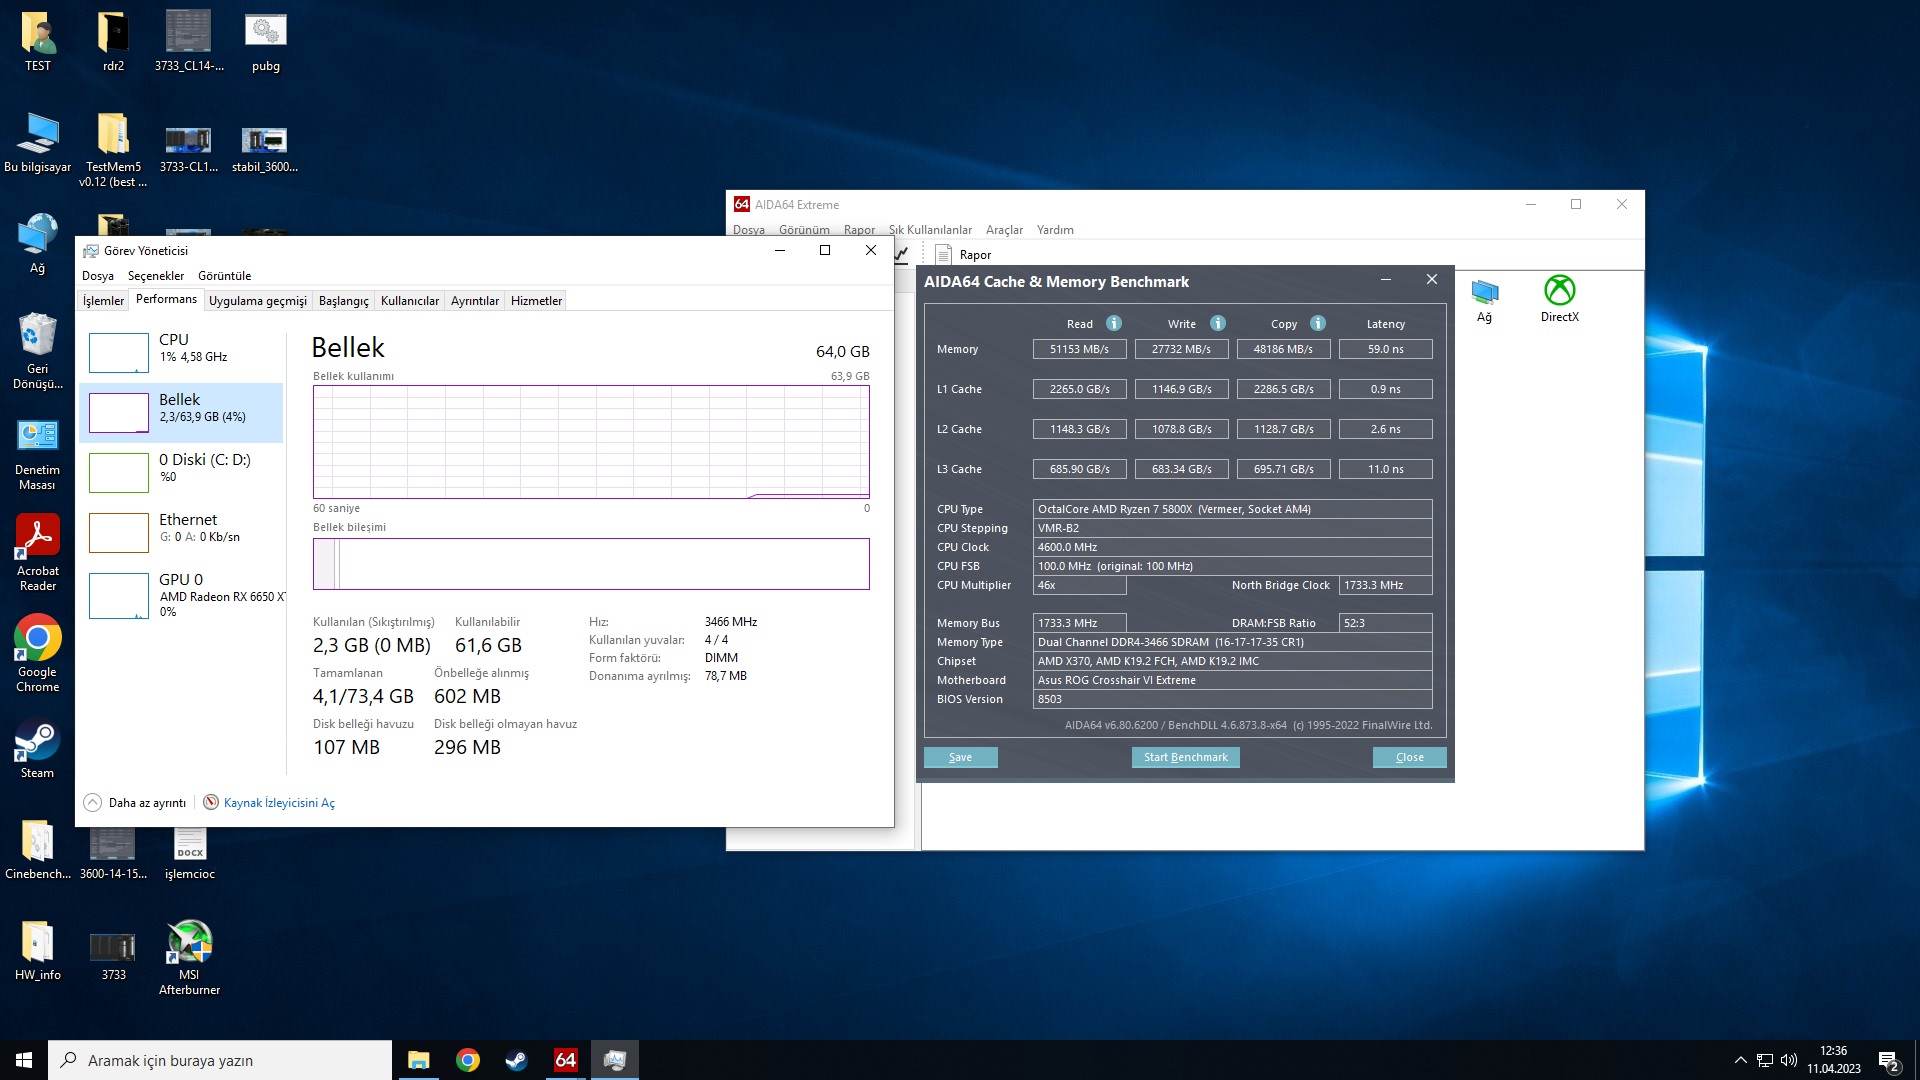Select Bellek in performance sidebar

point(181,412)
